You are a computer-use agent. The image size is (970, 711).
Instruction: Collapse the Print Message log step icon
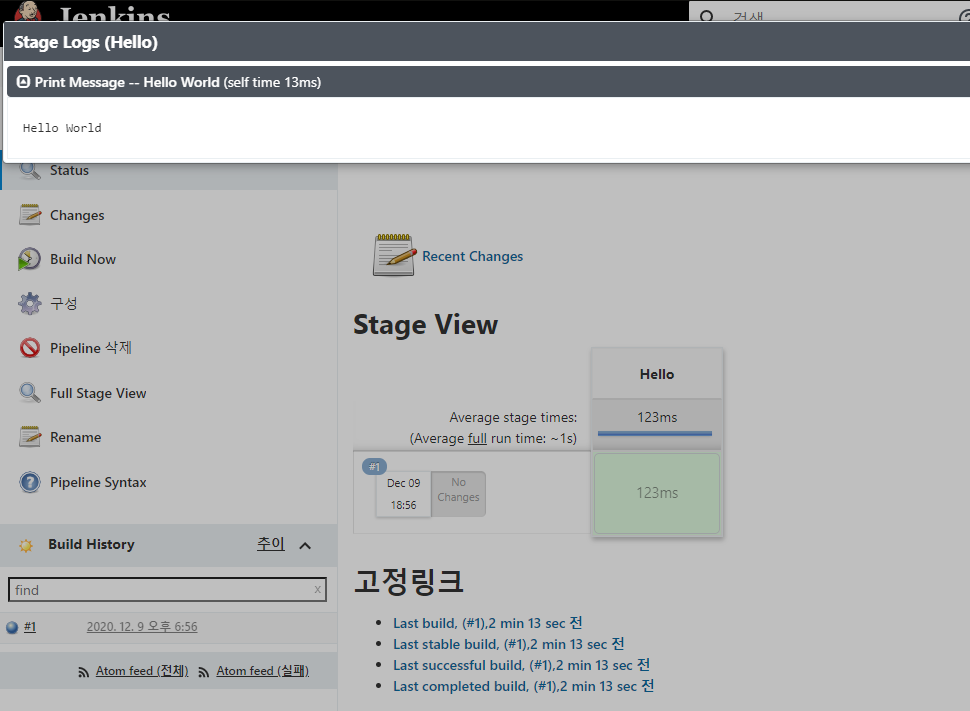click(x=23, y=82)
